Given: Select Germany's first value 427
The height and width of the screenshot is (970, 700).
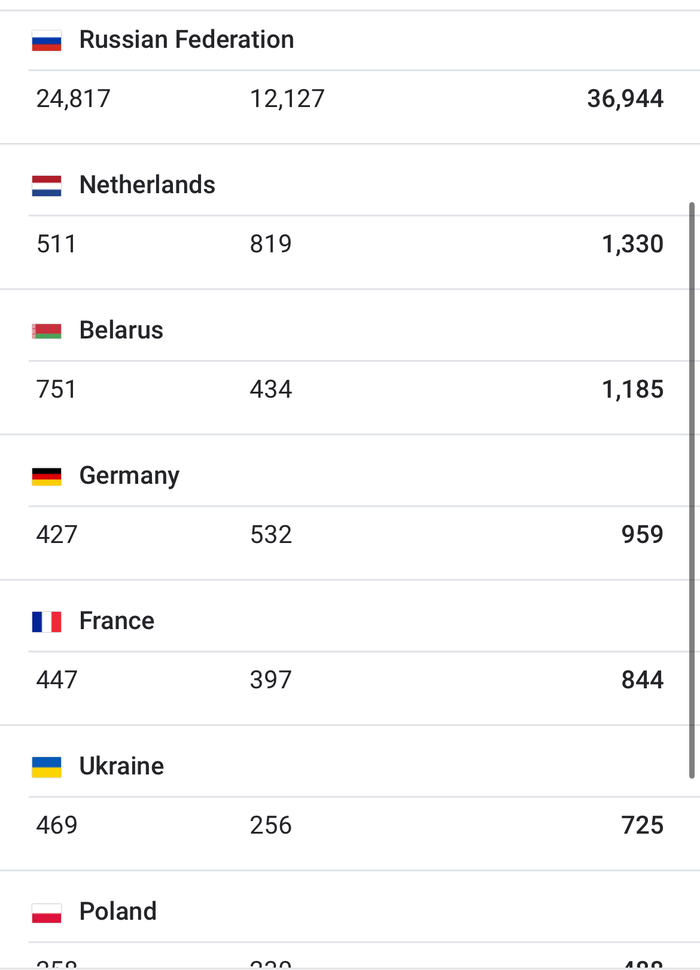Looking at the screenshot, I should pos(56,534).
